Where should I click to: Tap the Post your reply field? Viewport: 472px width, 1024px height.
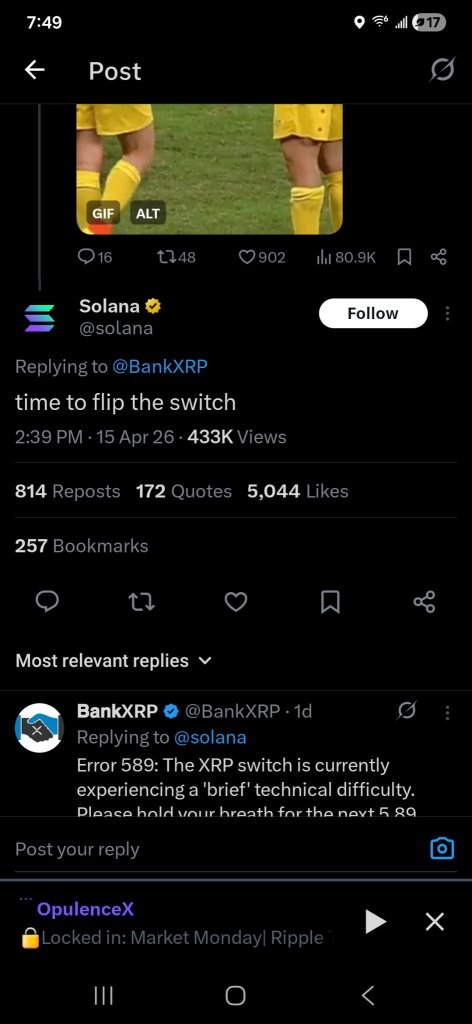coord(219,849)
